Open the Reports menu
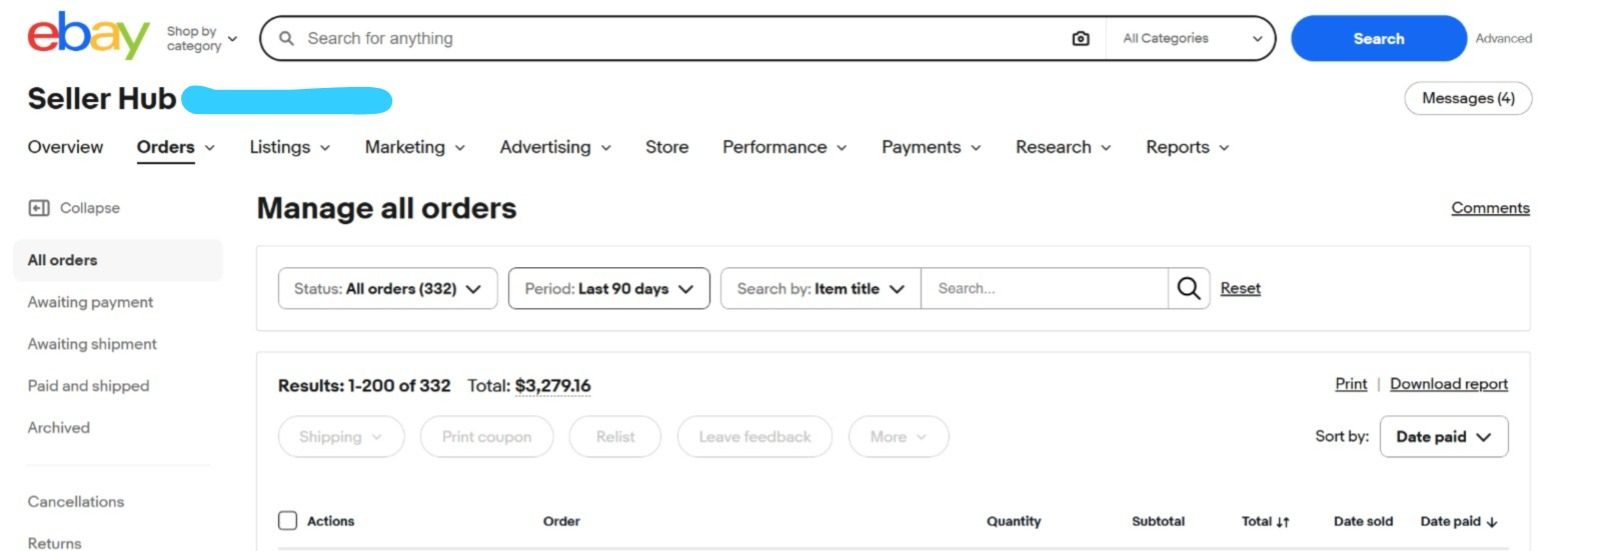 coord(1187,148)
